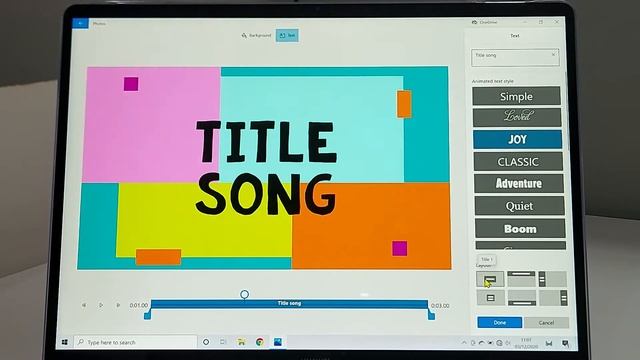Click the circular playhead on the timeline
The width and height of the screenshot is (640, 360).
(244, 294)
